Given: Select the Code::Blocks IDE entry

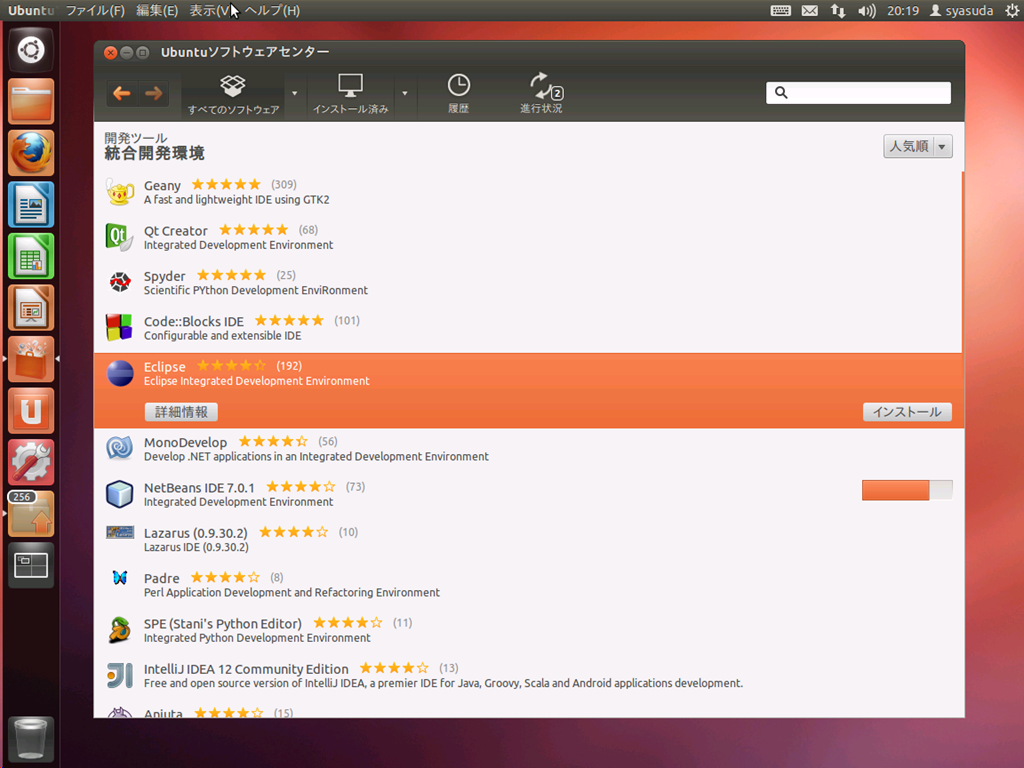Looking at the screenshot, I should (x=528, y=327).
